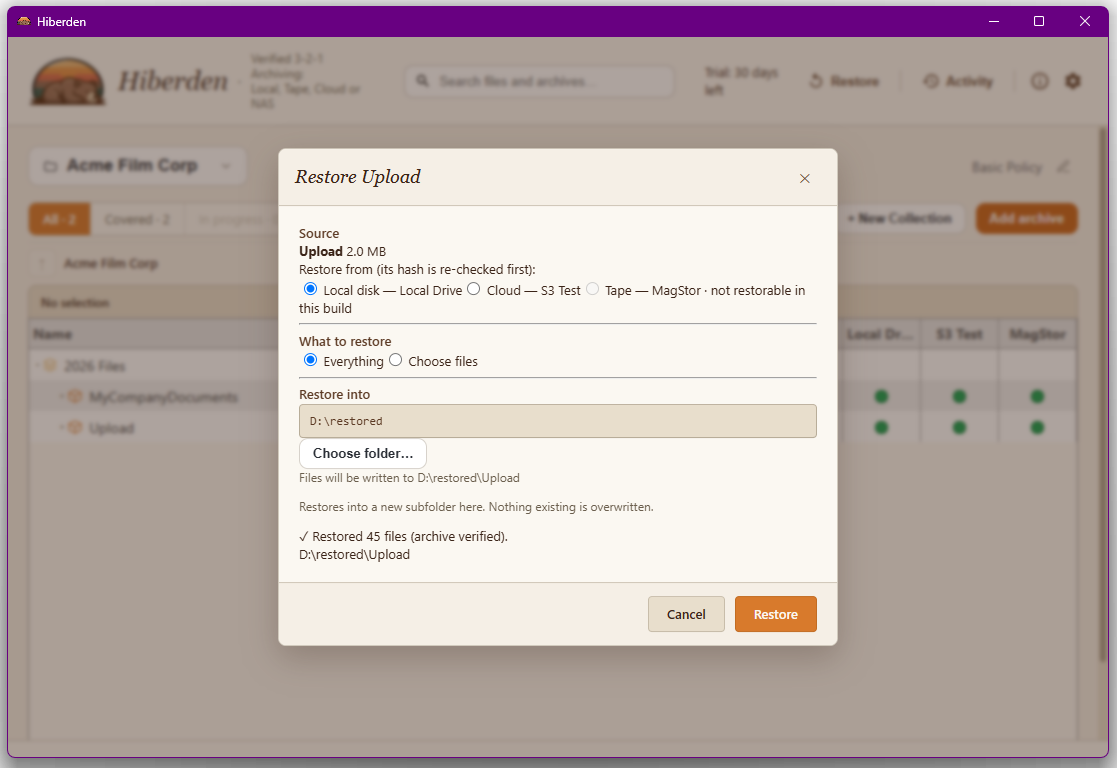
Task: Collapse the 2026 Files tree row
Action: click(38, 365)
